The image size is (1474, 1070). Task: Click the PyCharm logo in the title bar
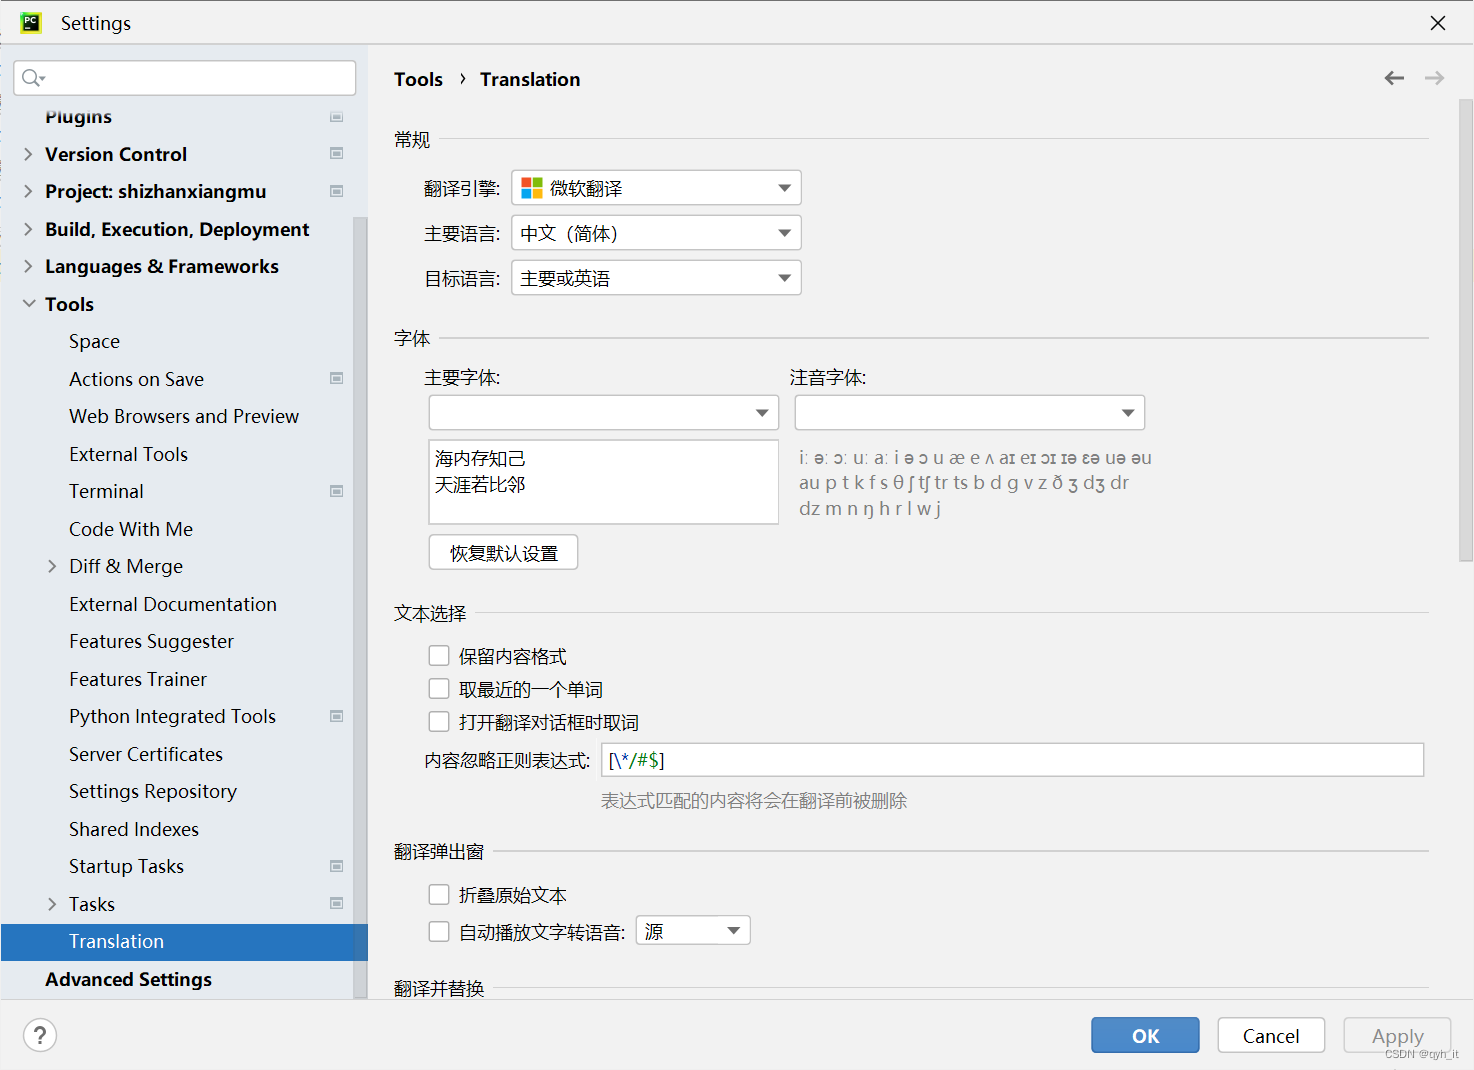29,21
